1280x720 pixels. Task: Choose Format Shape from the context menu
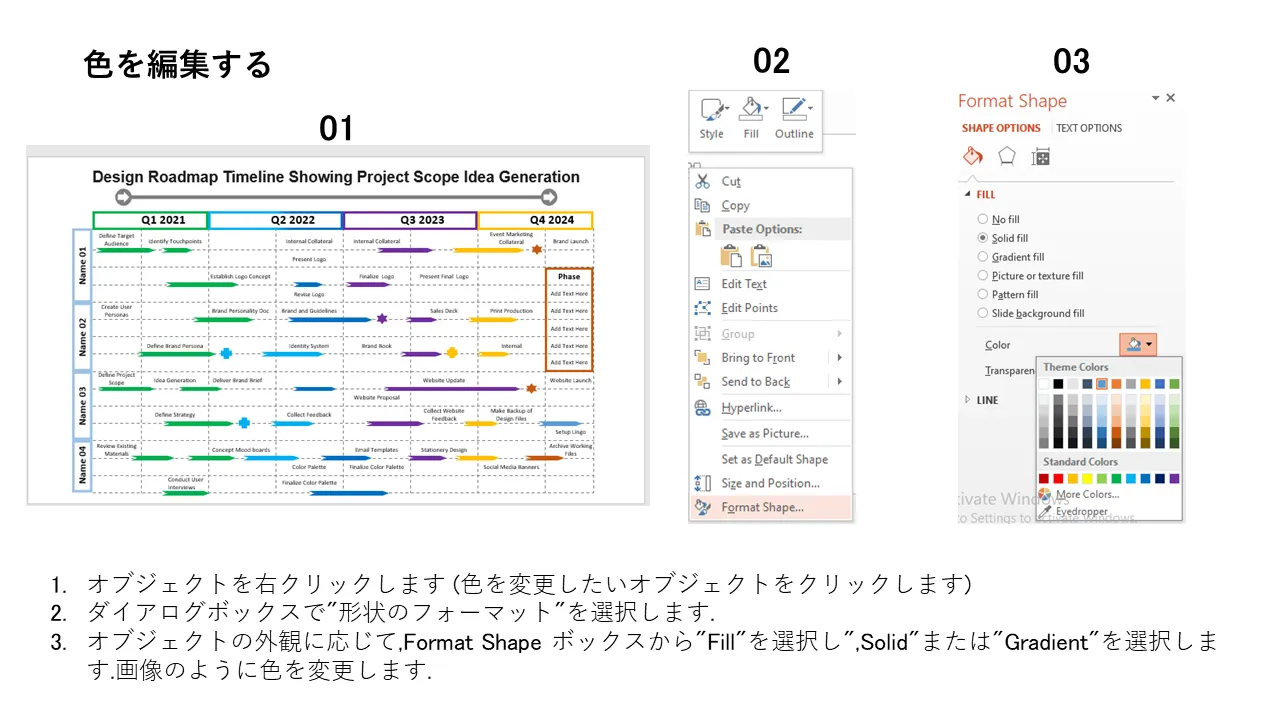pos(762,507)
